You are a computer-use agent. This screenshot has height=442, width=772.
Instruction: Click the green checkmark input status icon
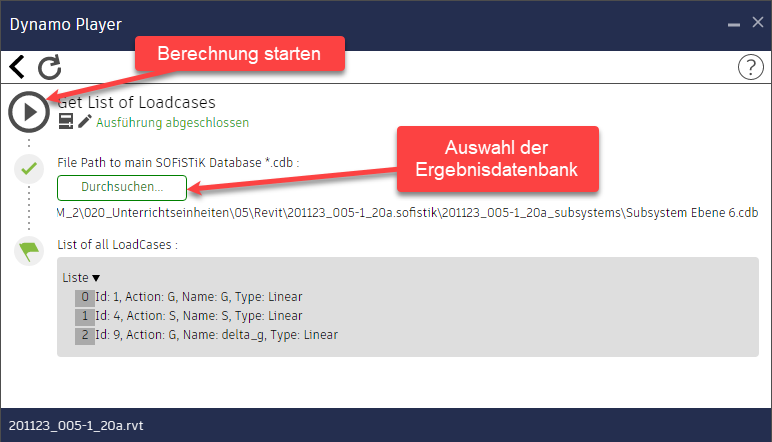pyautogui.click(x=29, y=169)
